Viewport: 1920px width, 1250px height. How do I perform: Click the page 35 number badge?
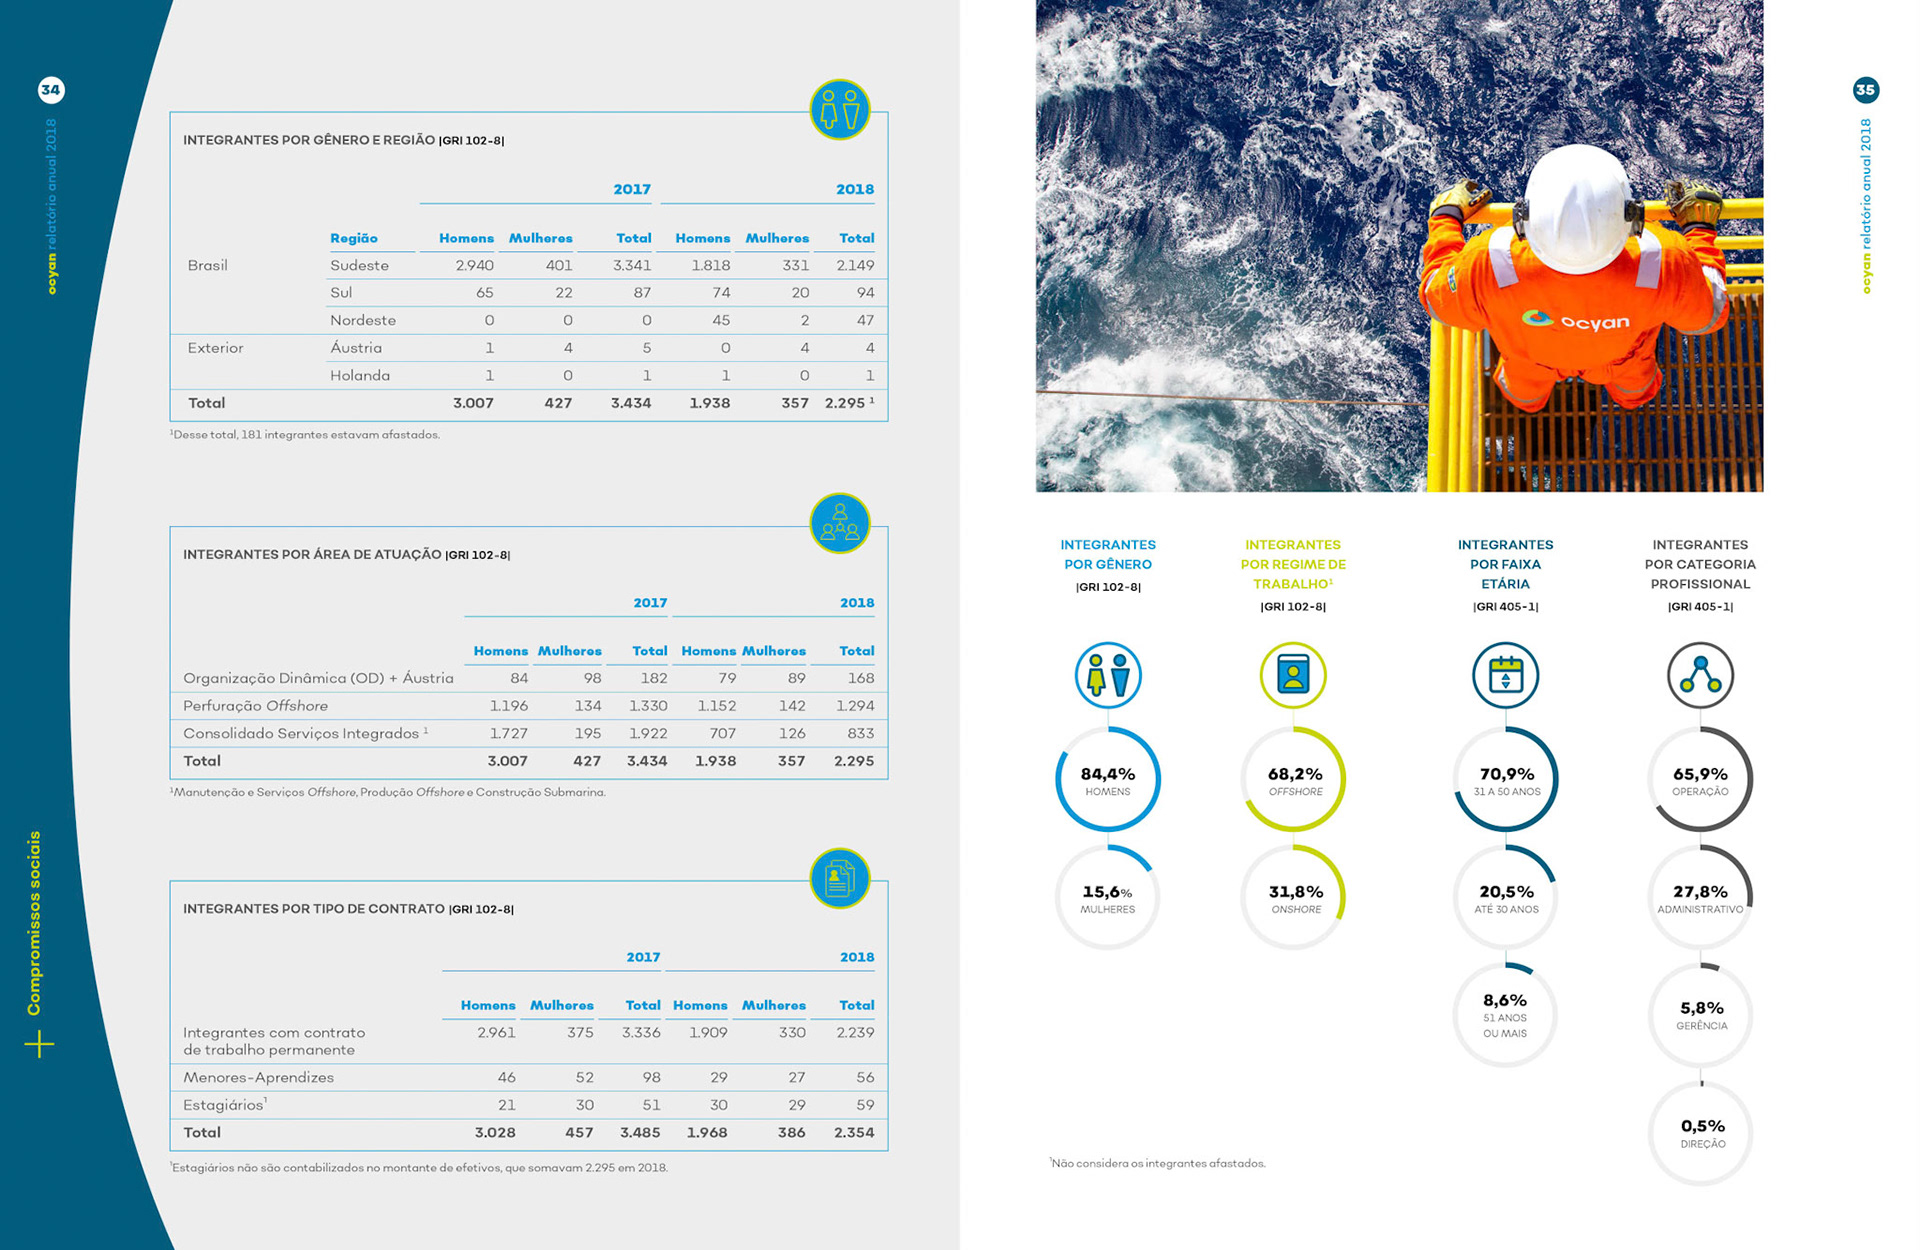[x=1865, y=90]
